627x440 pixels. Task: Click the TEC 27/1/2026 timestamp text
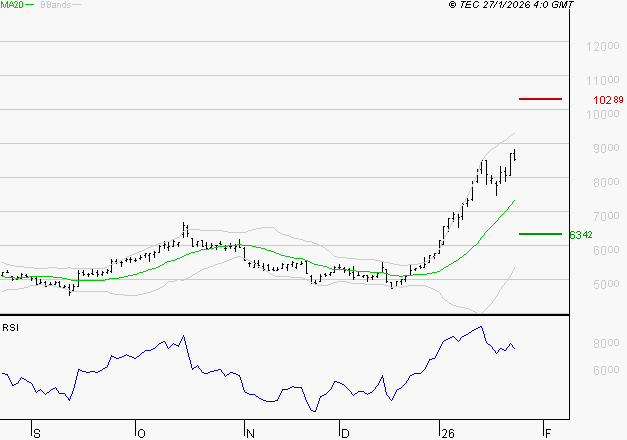click(511, 5)
